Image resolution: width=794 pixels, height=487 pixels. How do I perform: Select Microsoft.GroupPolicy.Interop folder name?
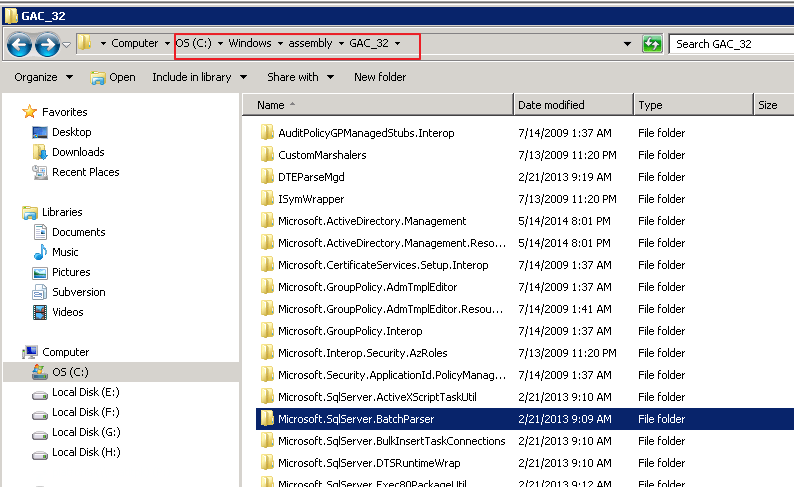click(350, 331)
